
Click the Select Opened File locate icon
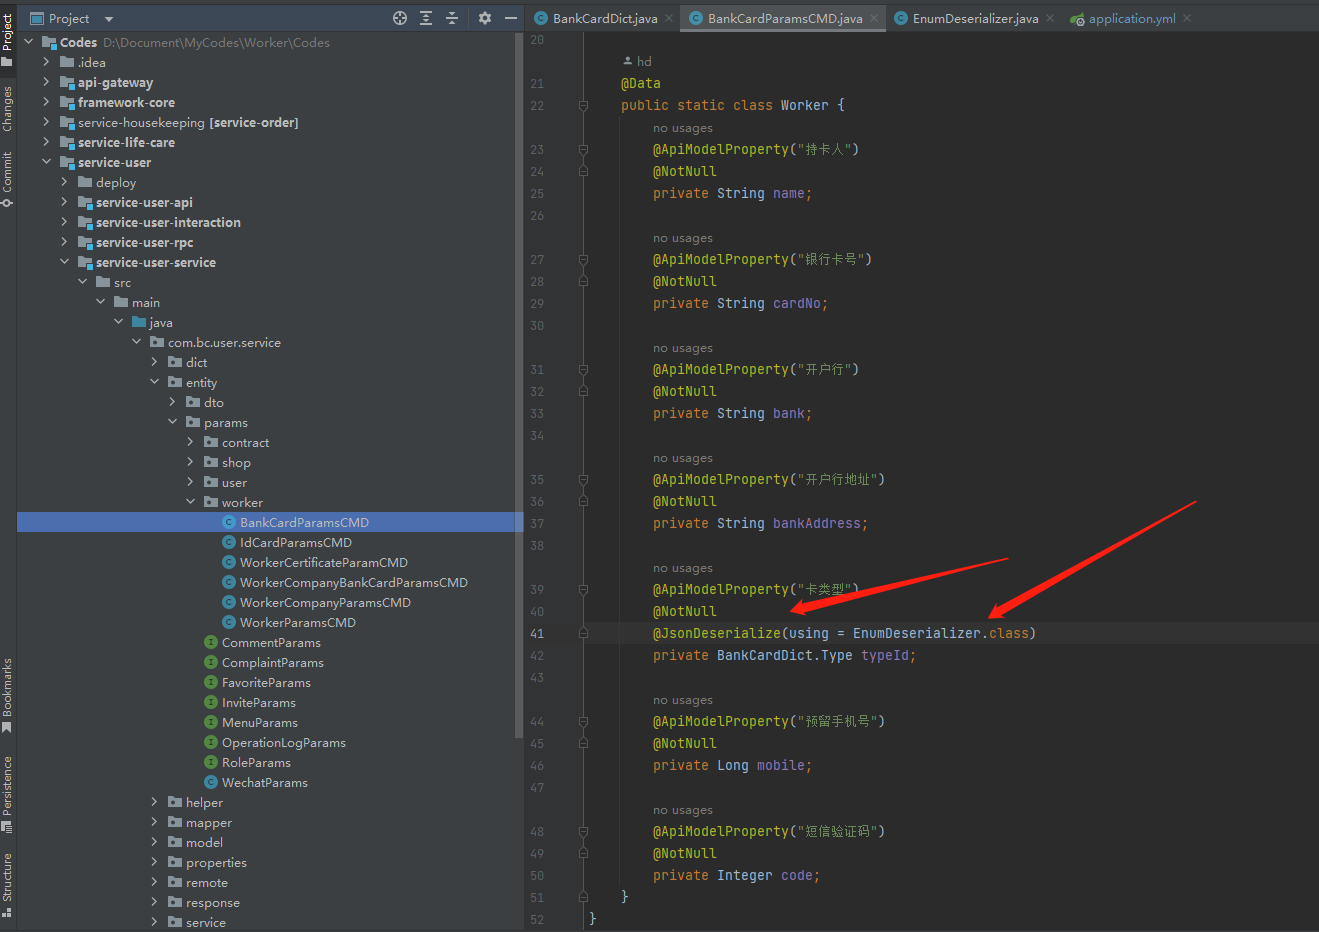[x=400, y=18]
